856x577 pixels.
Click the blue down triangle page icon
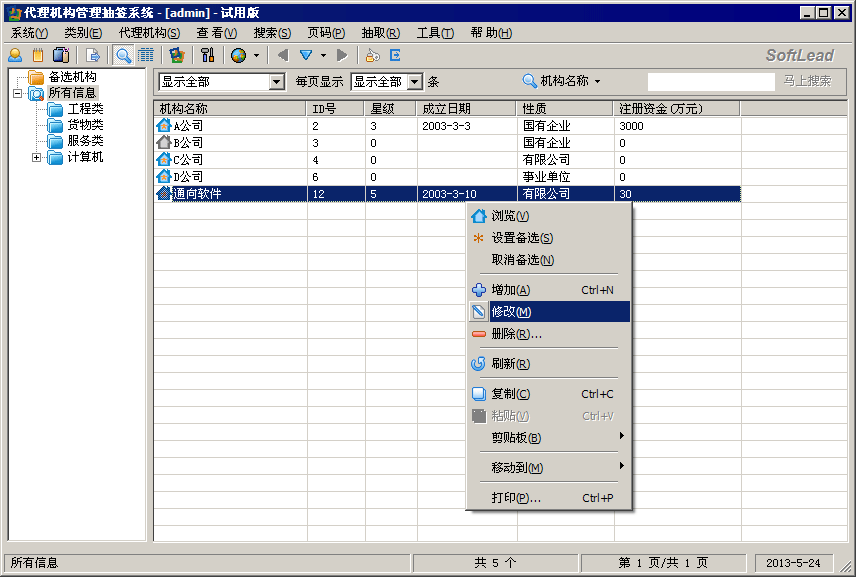pyautogui.click(x=306, y=55)
